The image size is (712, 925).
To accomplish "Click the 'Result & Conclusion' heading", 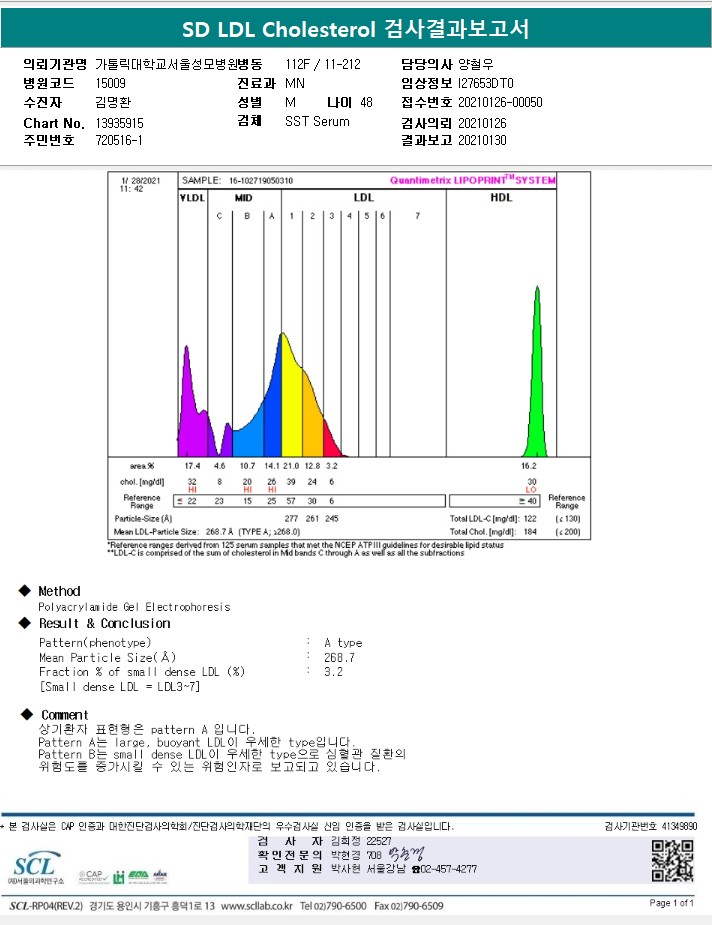I will click(x=104, y=624).
